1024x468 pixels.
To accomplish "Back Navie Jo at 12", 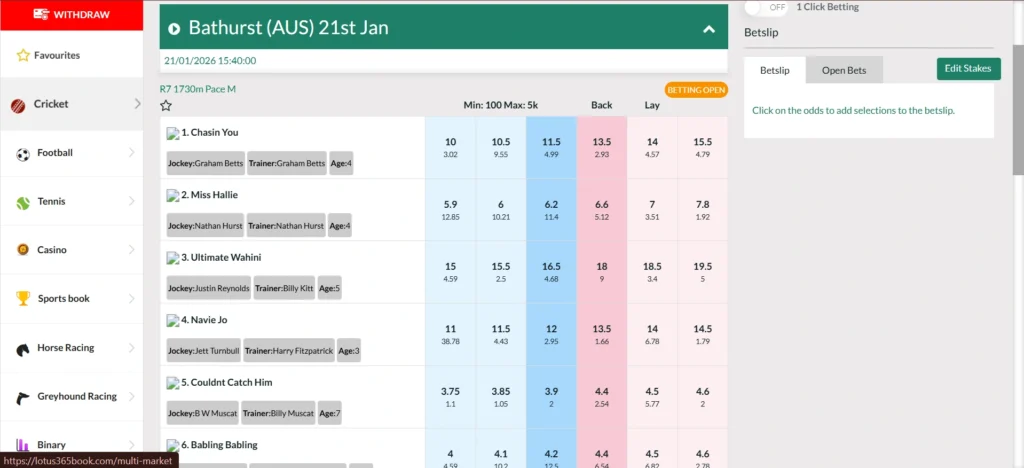I will [551, 335].
